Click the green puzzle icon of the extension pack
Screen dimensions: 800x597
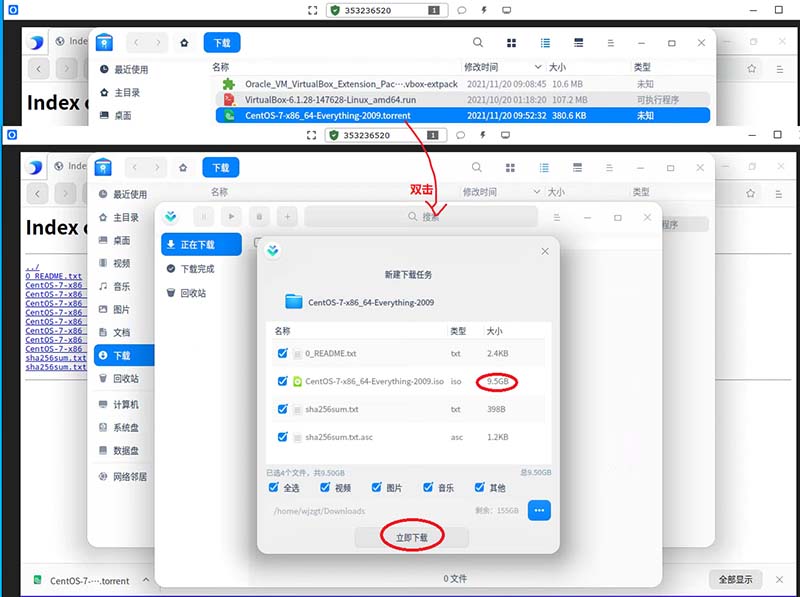coord(229,84)
